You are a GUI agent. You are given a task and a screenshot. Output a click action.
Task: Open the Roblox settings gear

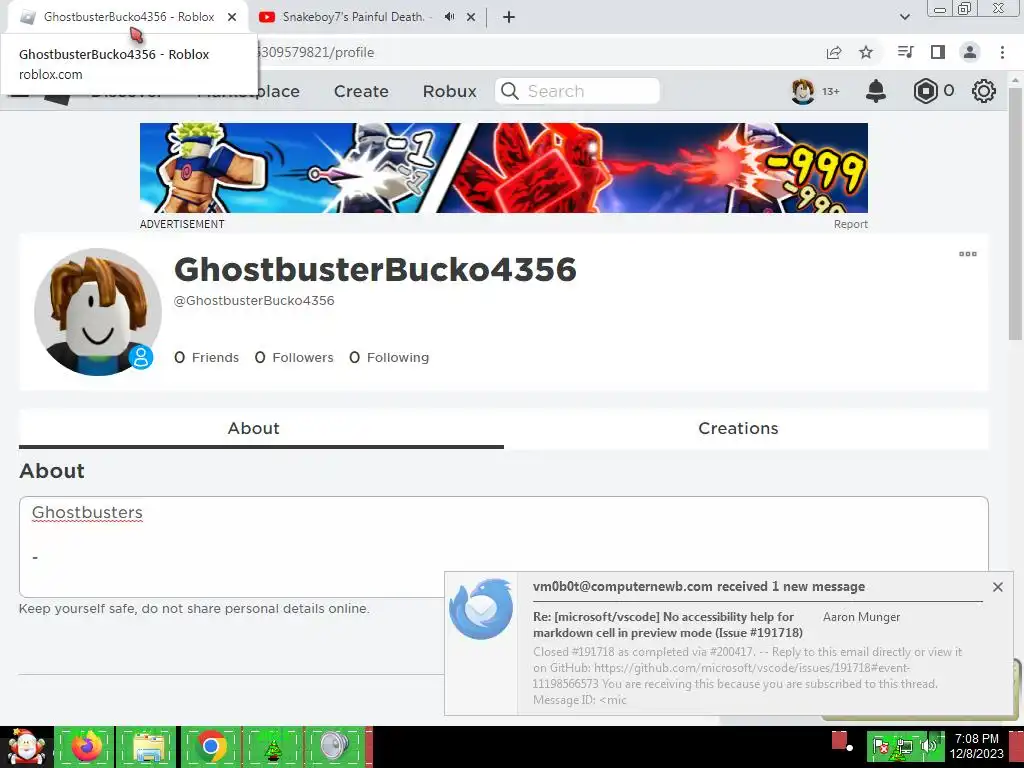point(984,91)
